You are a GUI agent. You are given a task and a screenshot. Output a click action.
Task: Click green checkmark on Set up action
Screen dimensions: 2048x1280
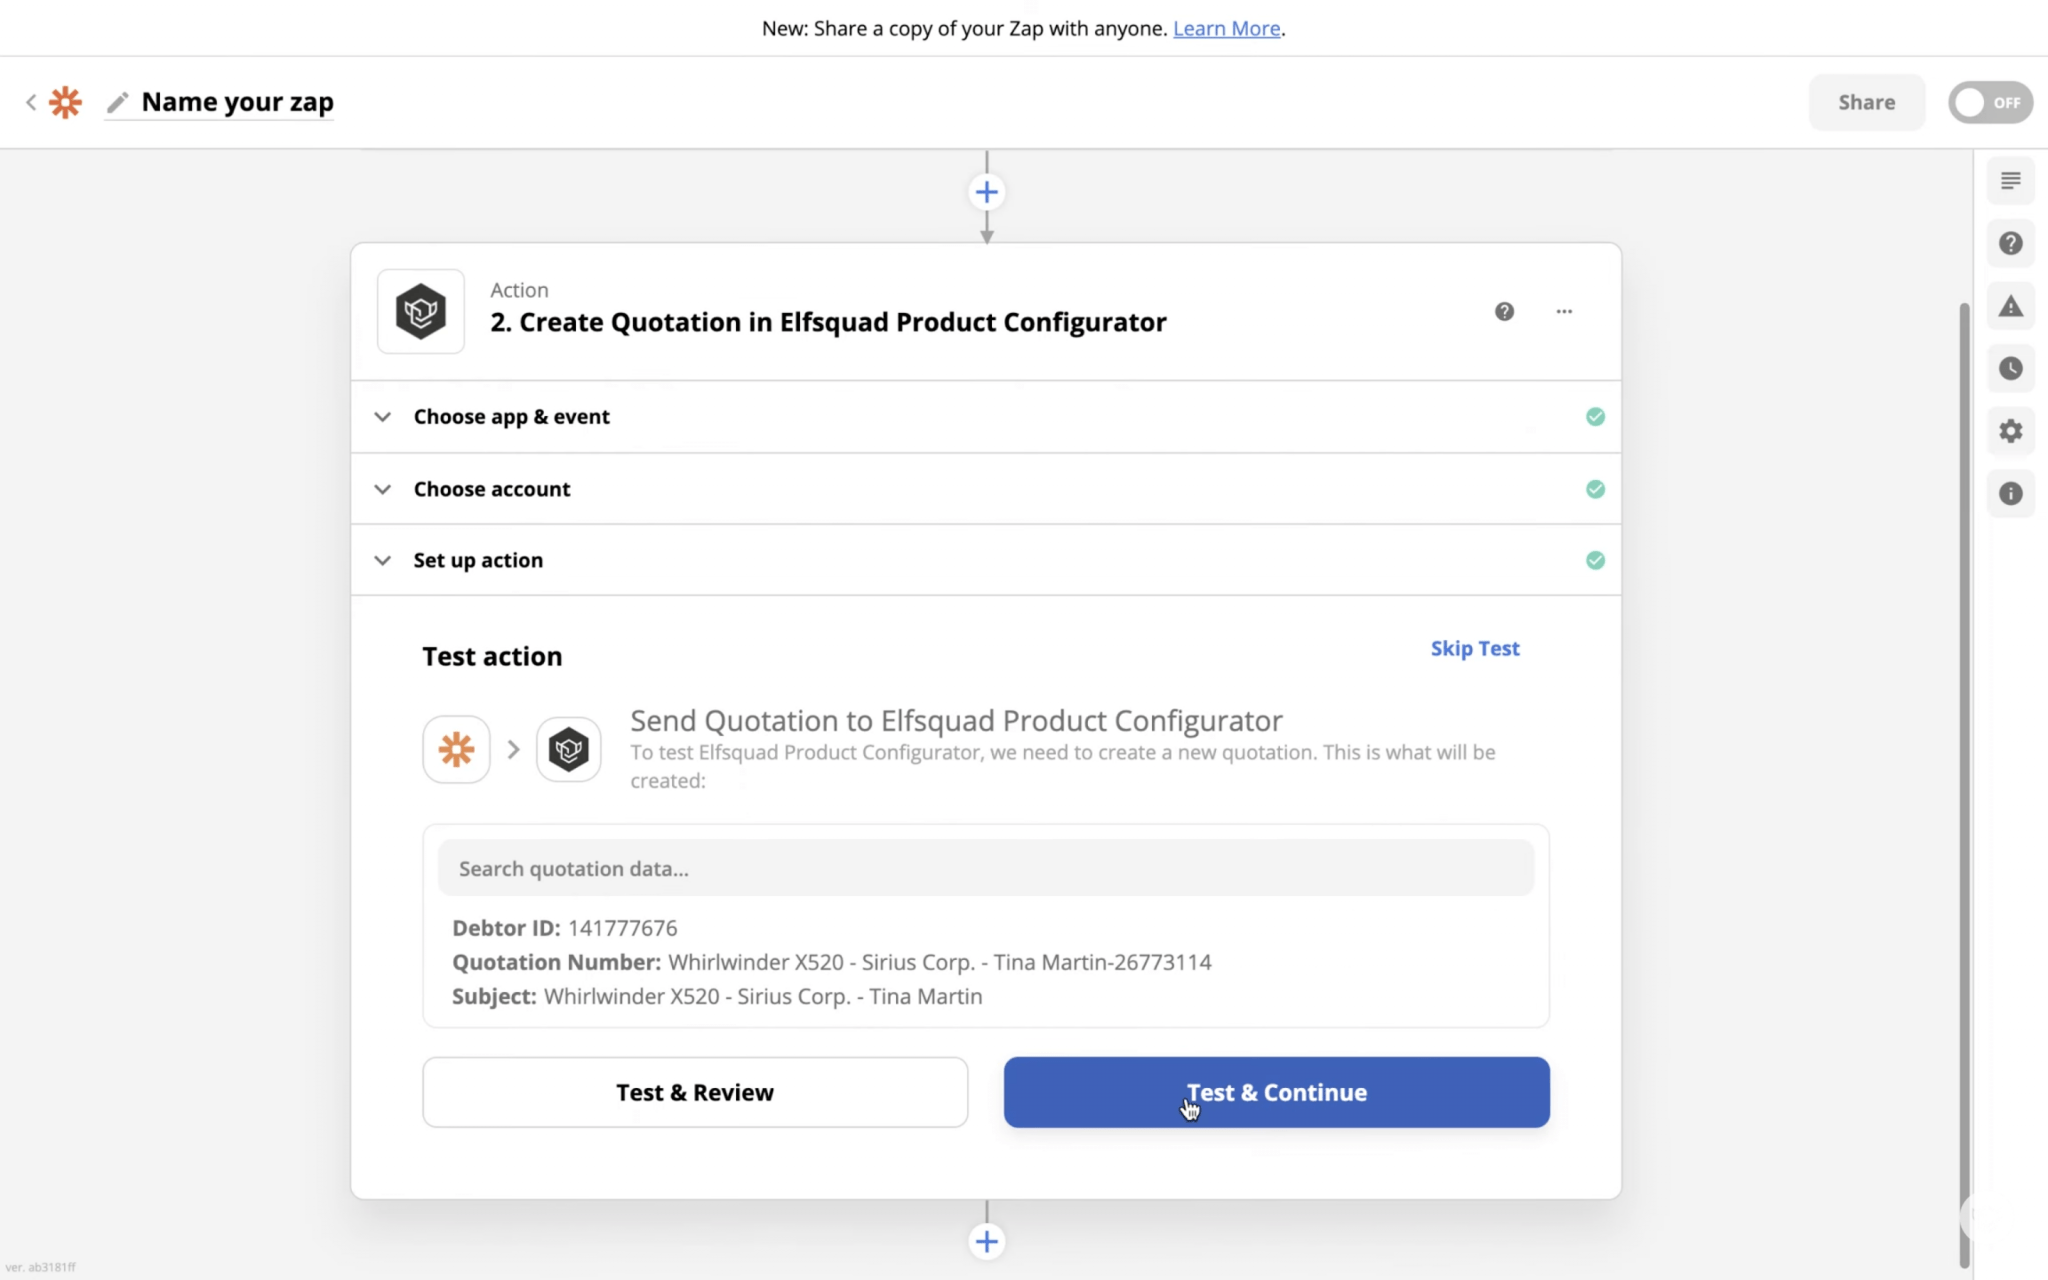(1595, 560)
